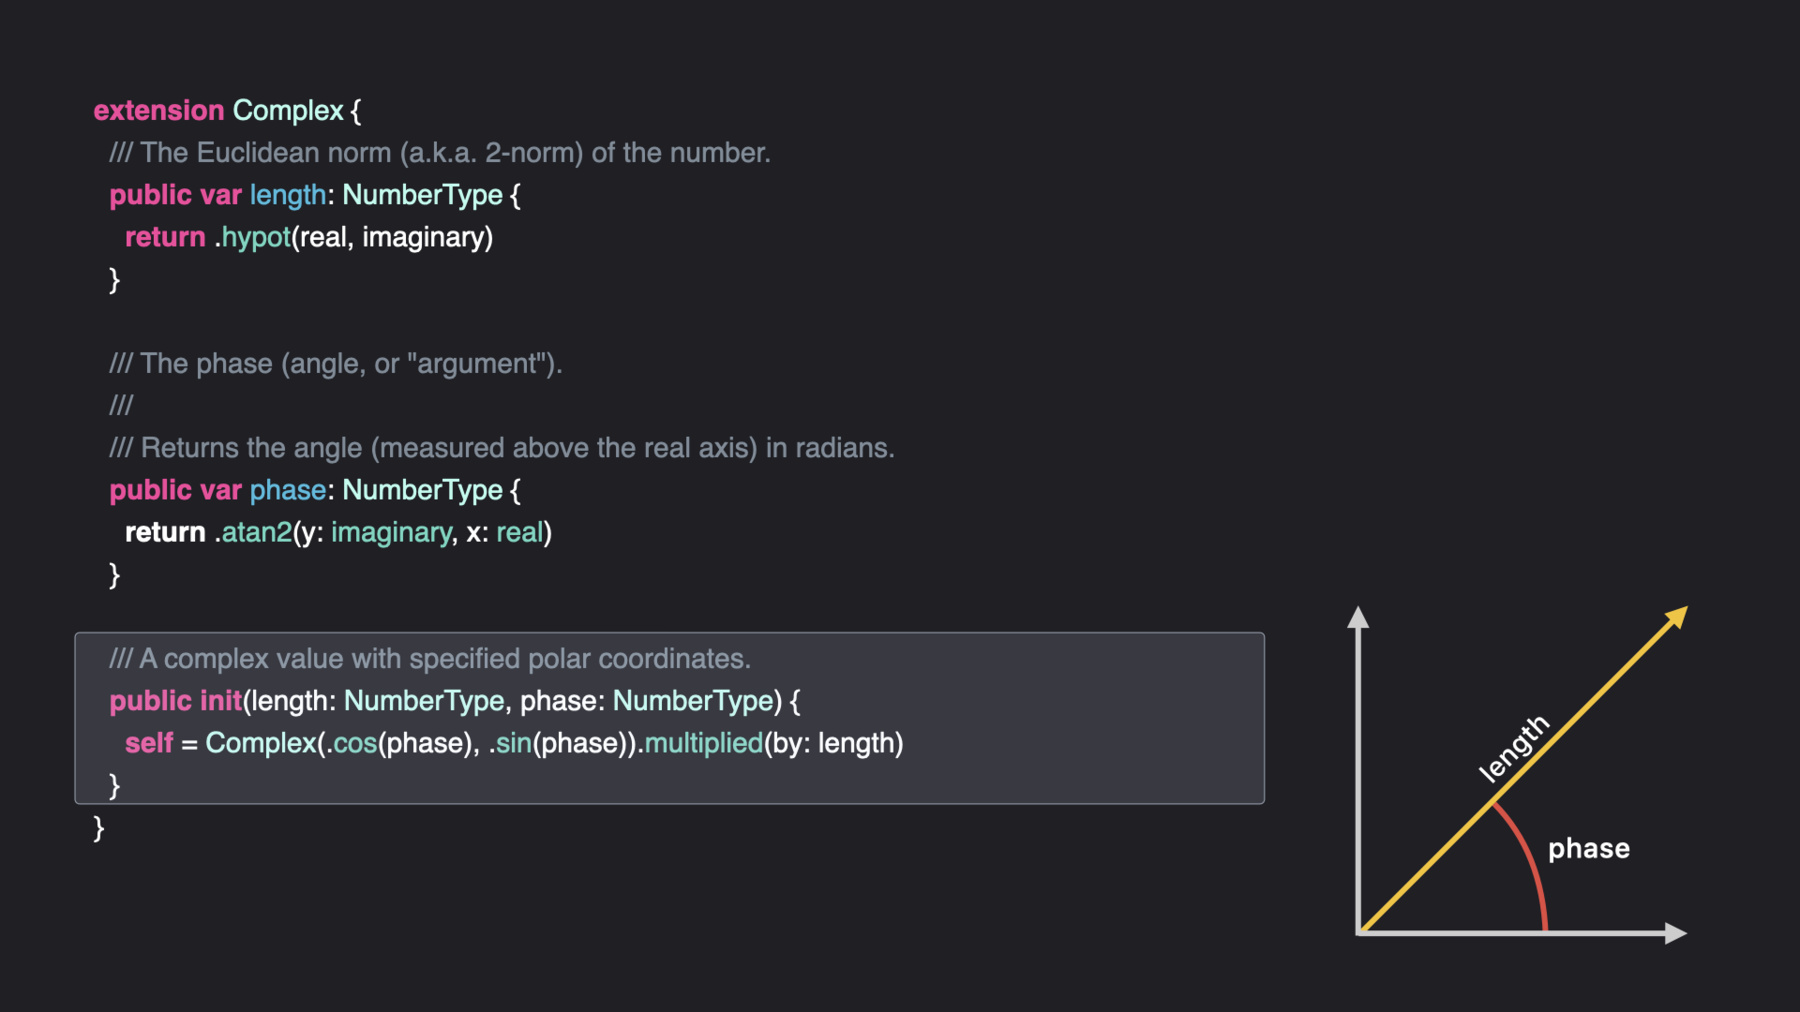Click the 'init' keyword
The image size is (1800, 1012).
point(221,701)
